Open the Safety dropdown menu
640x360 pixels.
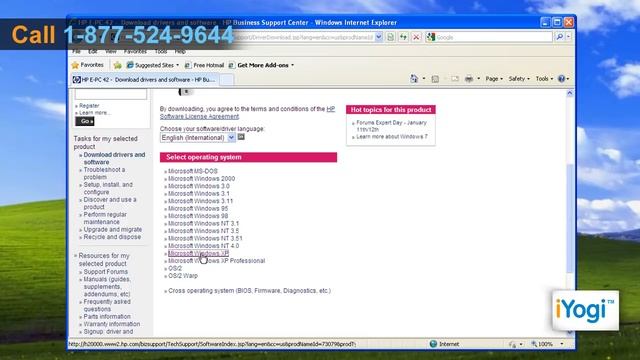pyautogui.click(x=519, y=79)
